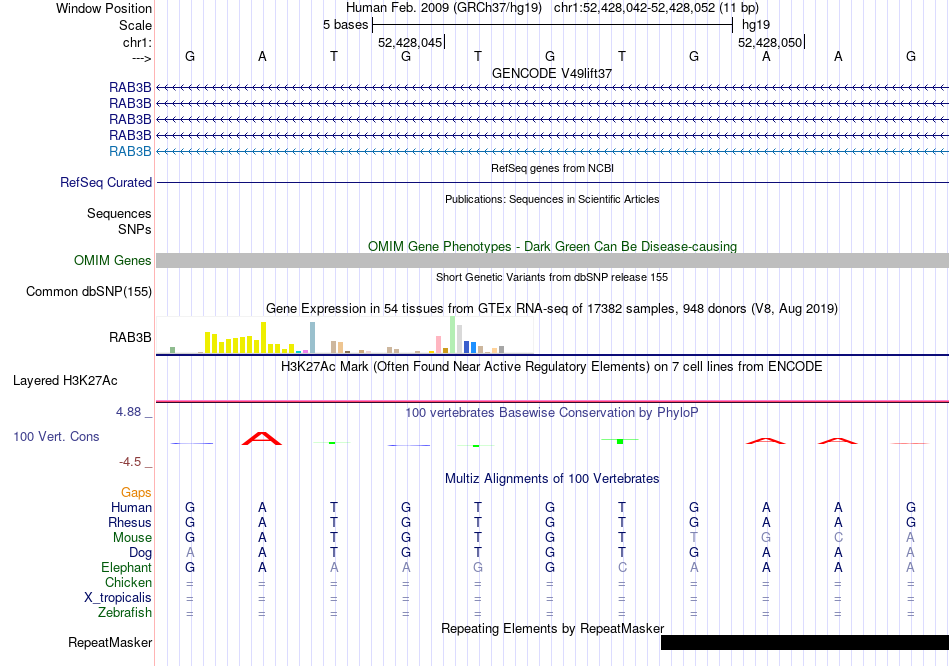Viewport: 950px width, 666px height.
Task: Click the large red A in the PhyloP track
Action: click(262, 438)
